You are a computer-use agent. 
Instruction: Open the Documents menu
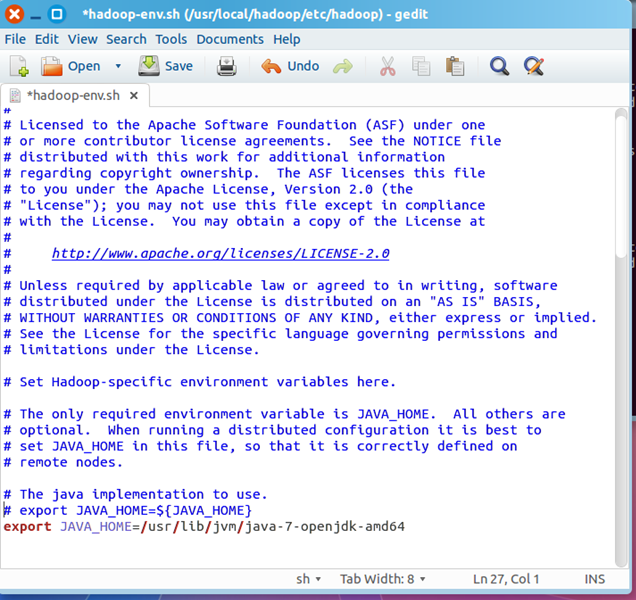[230, 39]
